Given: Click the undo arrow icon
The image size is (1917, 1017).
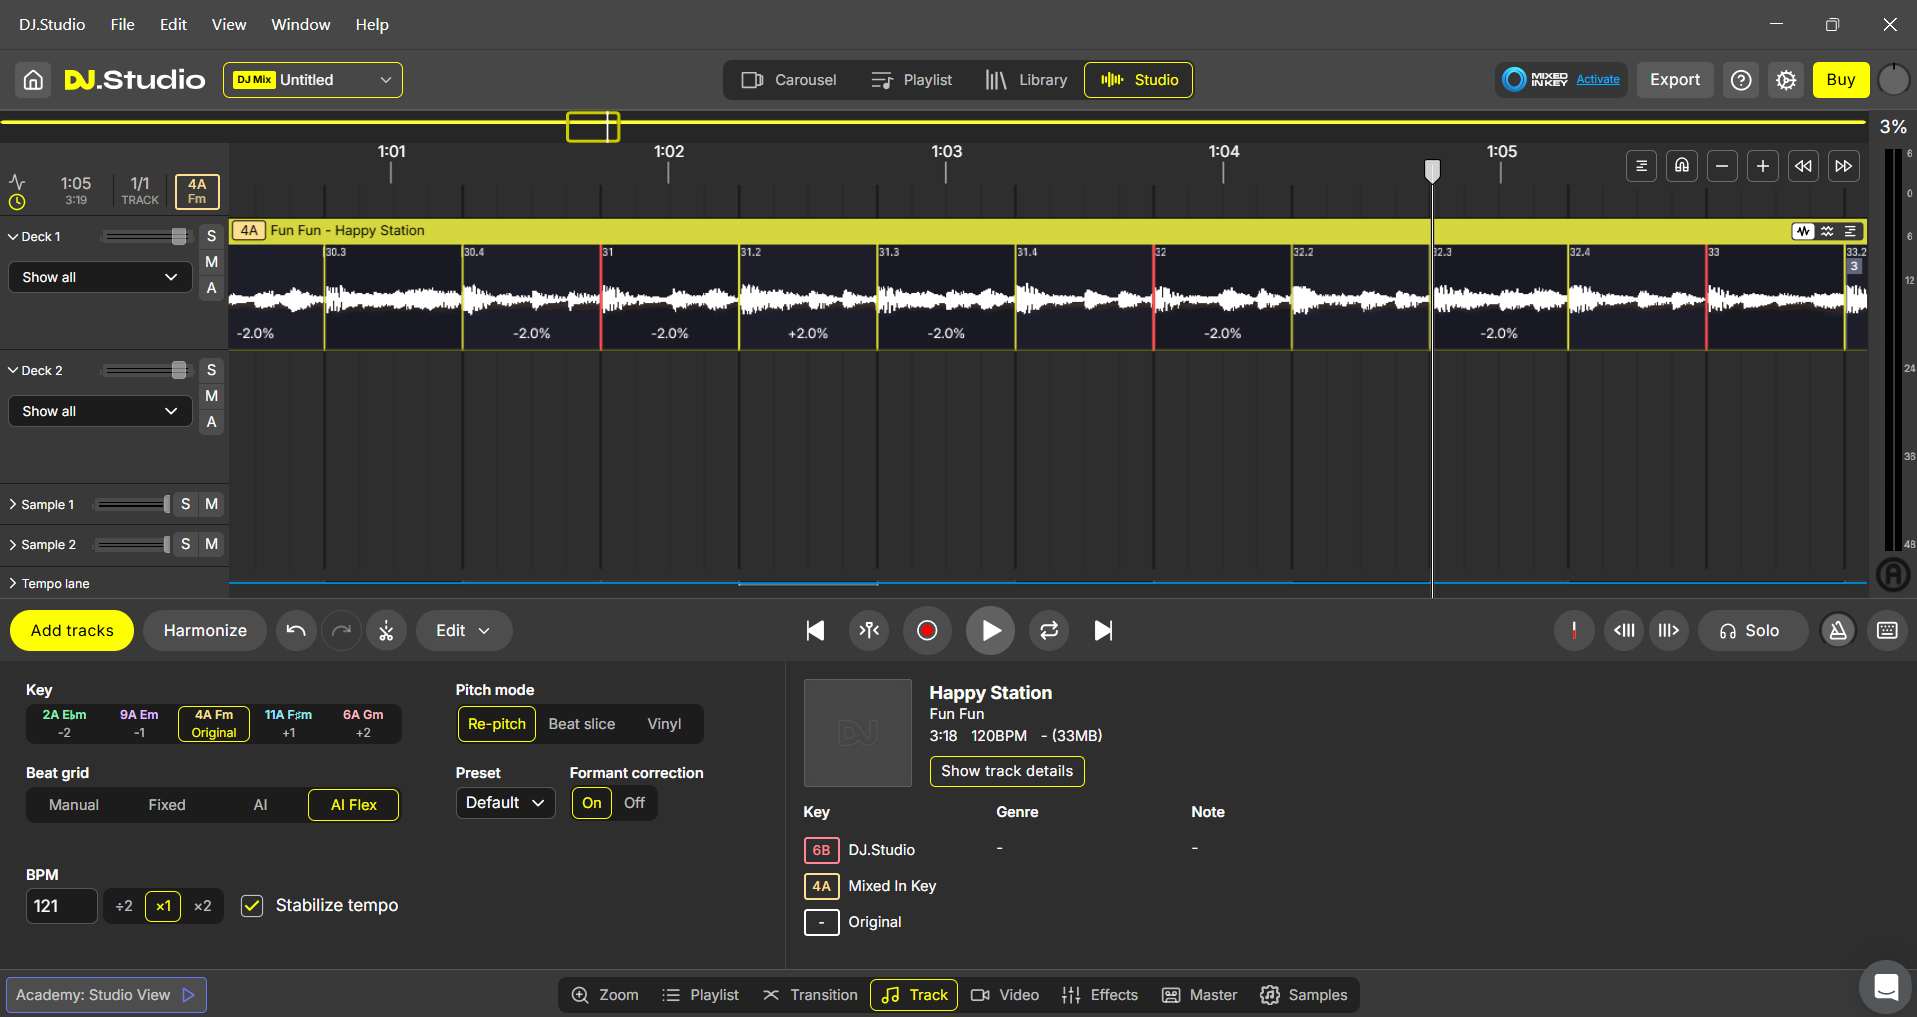Looking at the screenshot, I should point(296,631).
